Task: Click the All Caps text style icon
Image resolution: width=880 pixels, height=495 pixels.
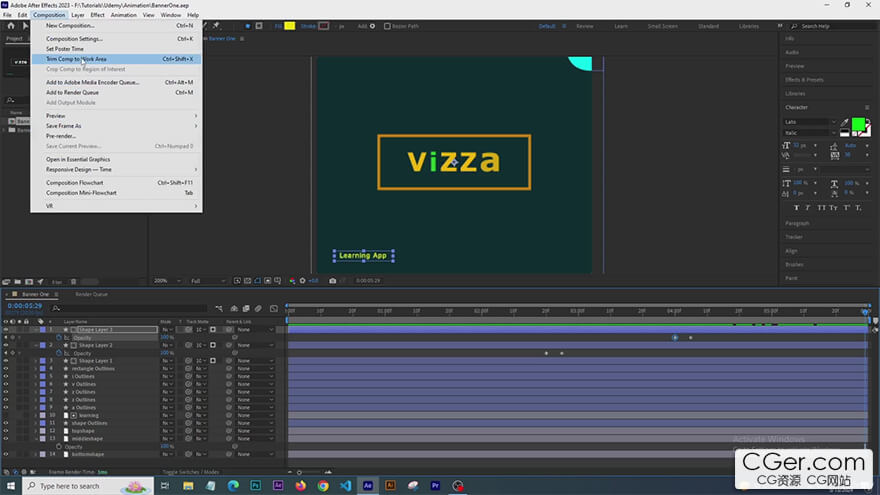Action: click(821, 208)
